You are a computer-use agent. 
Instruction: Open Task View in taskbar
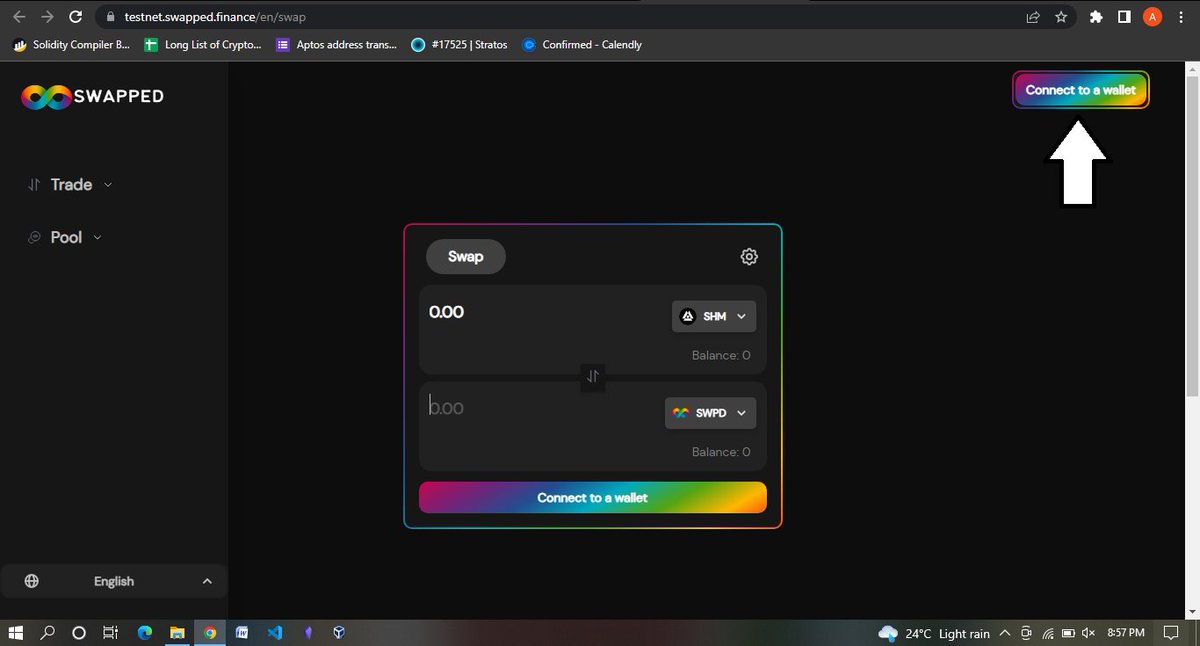[111, 633]
